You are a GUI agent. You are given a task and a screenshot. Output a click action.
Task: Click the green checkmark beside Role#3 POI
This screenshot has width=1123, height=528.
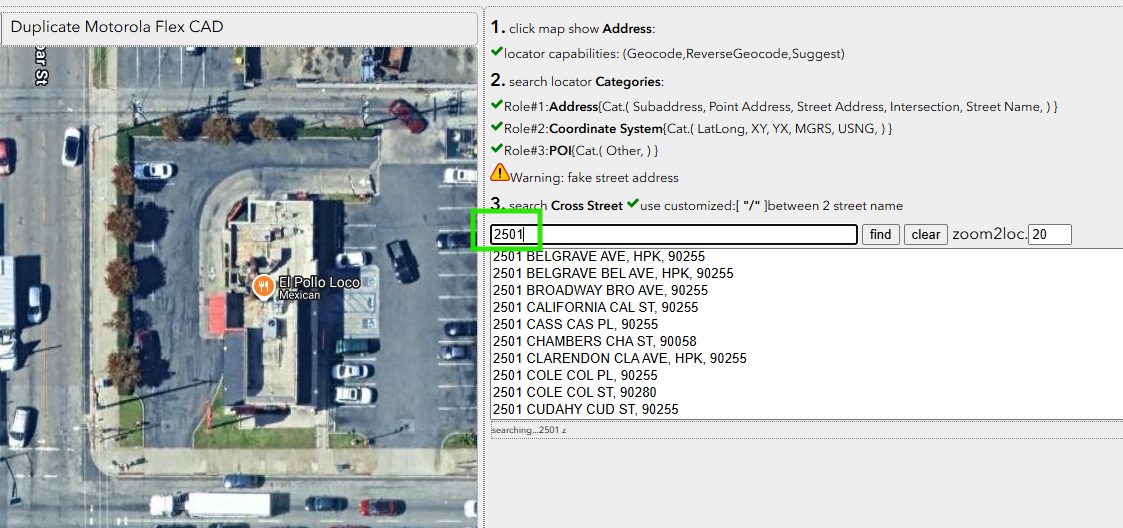tap(497, 150)
